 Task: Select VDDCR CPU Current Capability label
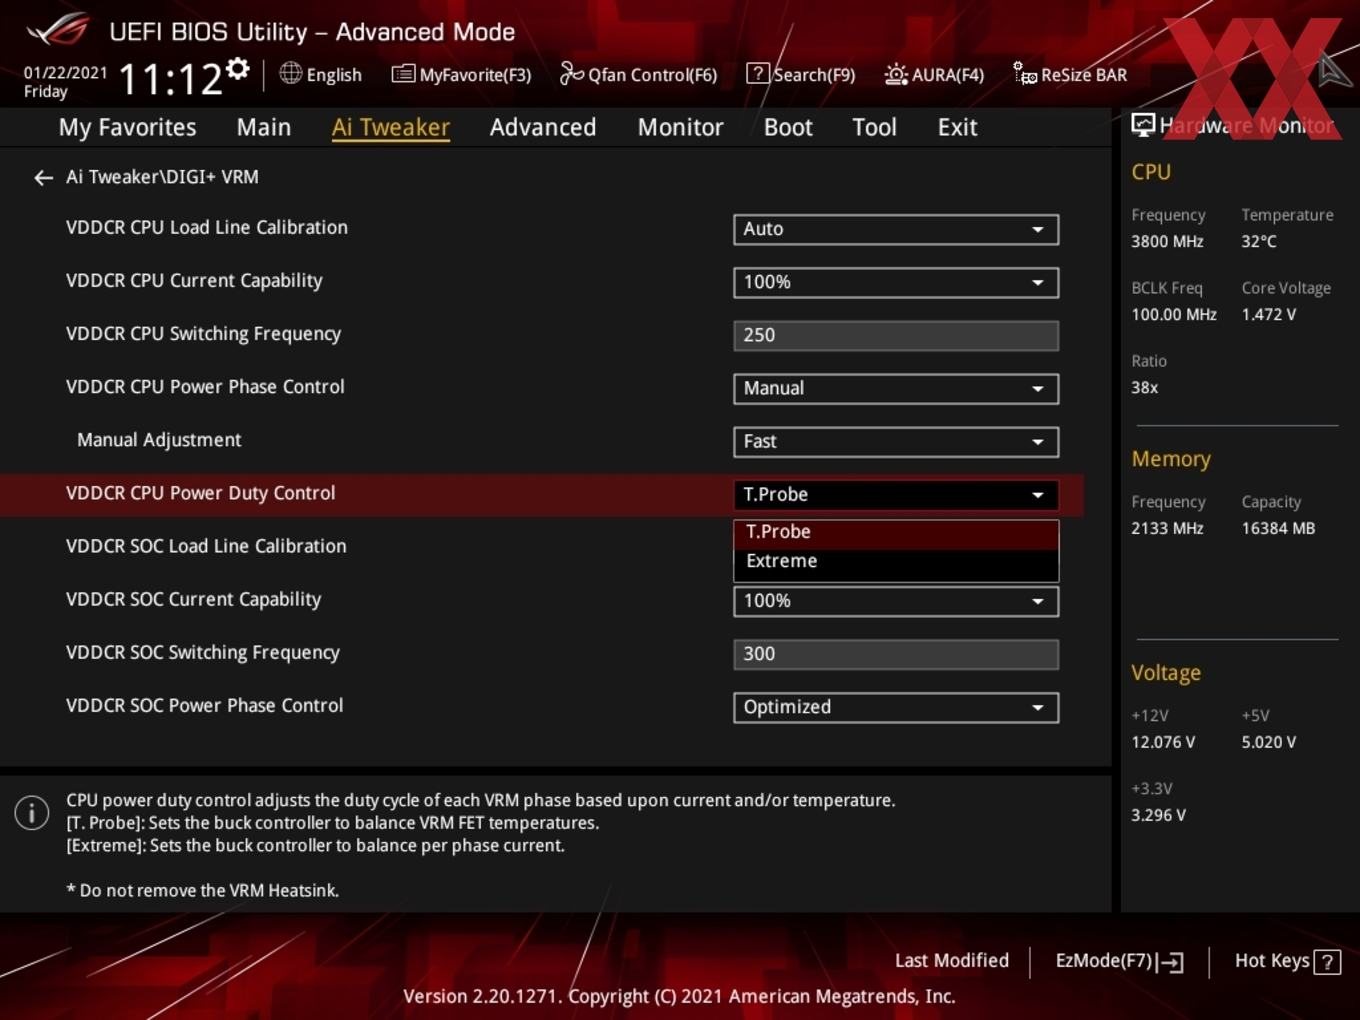pos(194,281)
